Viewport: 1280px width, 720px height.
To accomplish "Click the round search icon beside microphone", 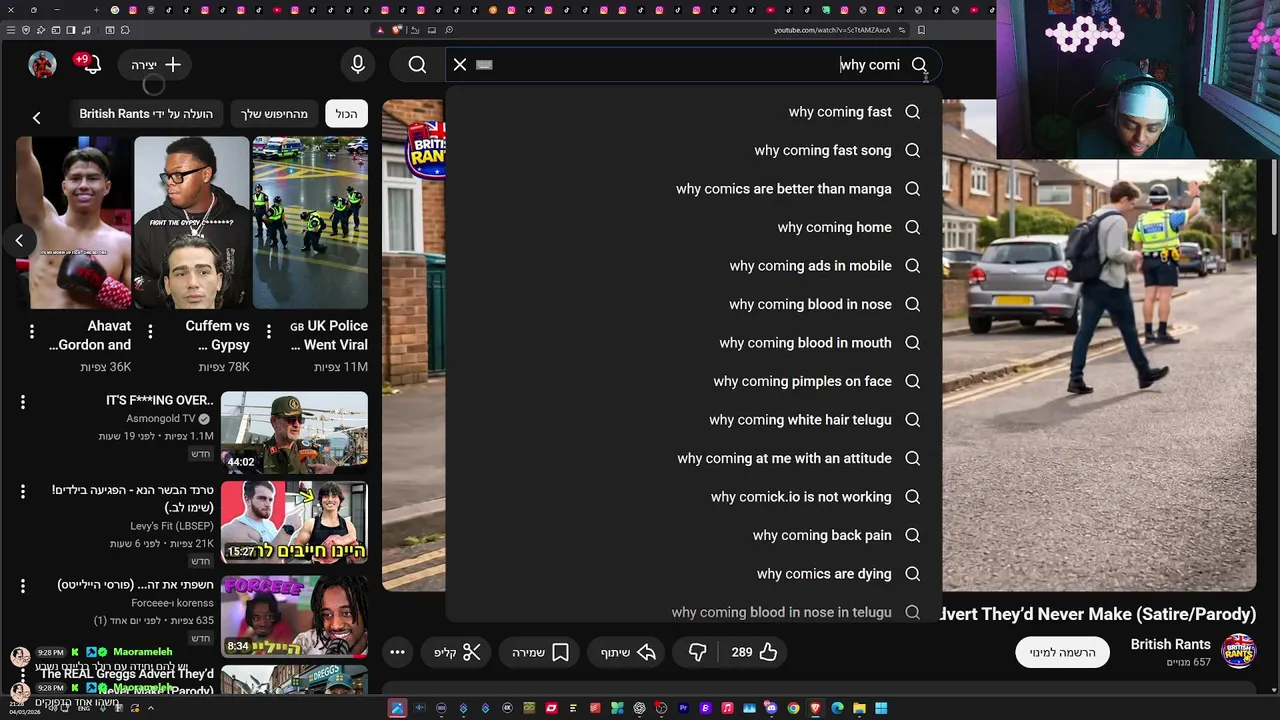I will [x=417, y=65].
